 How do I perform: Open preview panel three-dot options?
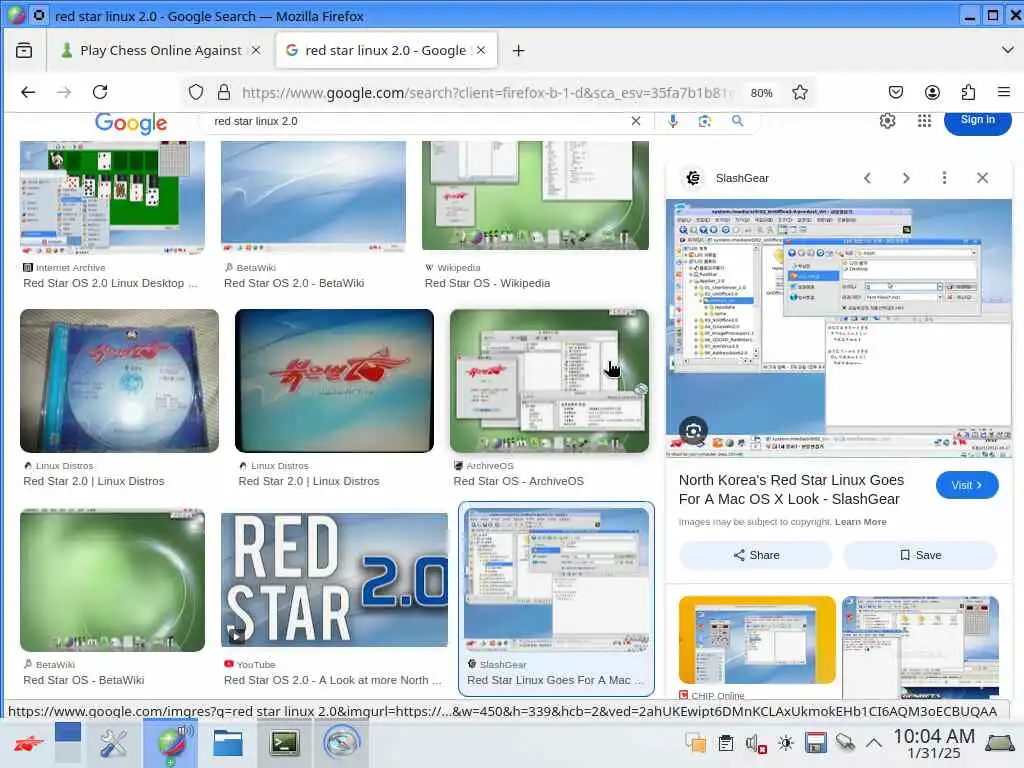pos(944,178)
